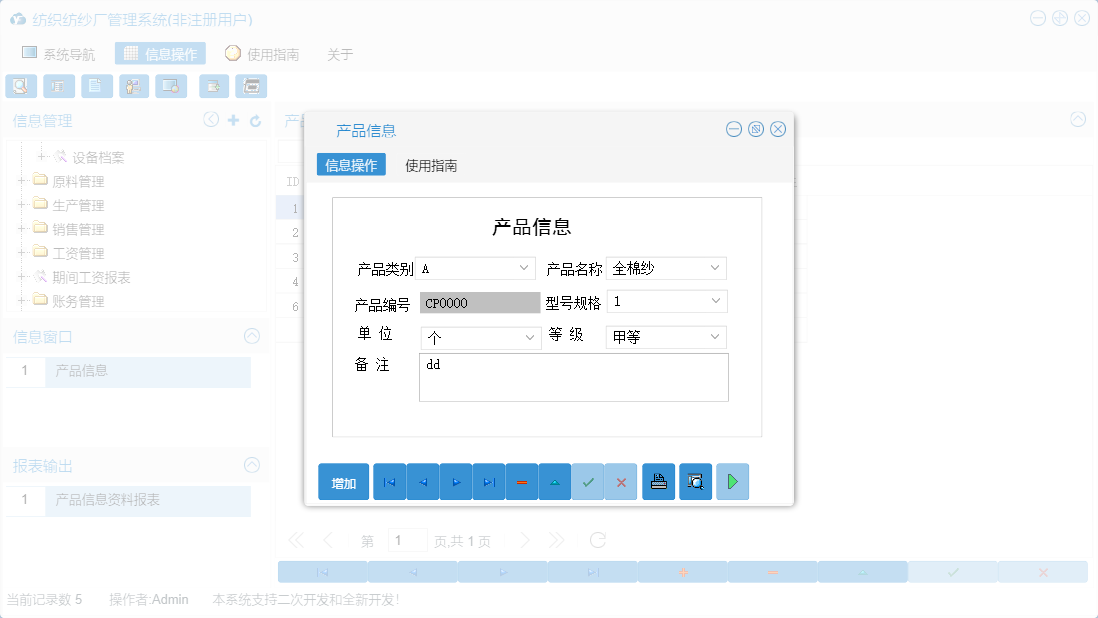Click the print icon in product dialog

point(658,481)
